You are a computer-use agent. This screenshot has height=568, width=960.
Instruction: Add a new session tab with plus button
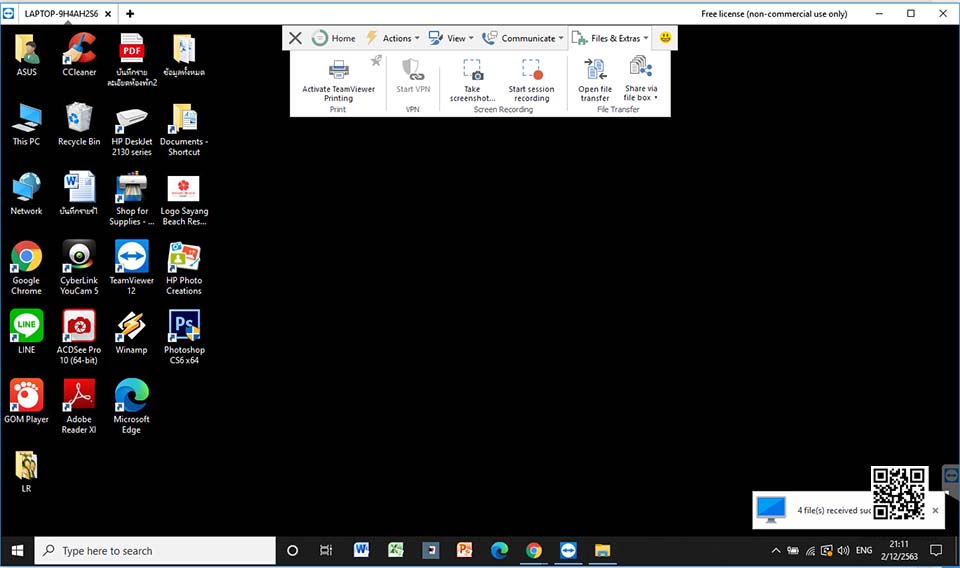130,13
